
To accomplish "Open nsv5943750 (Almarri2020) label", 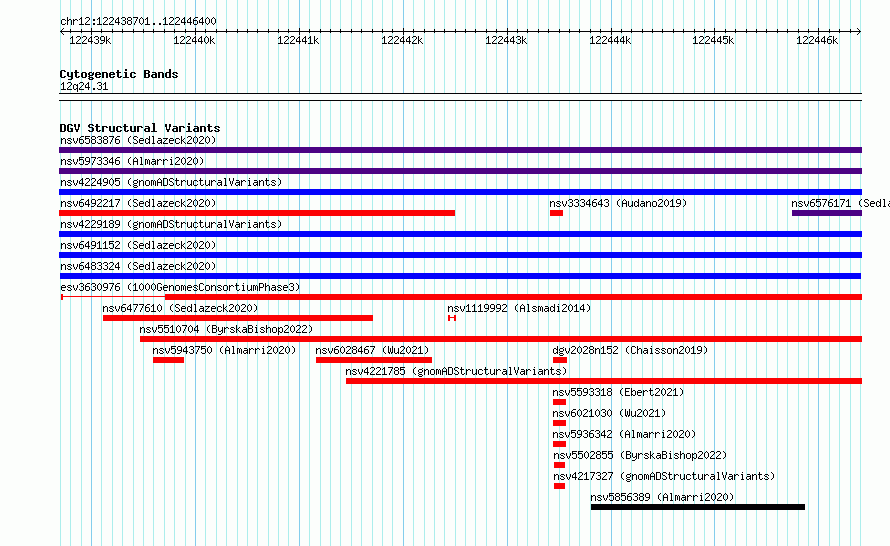I will (224, 350).
